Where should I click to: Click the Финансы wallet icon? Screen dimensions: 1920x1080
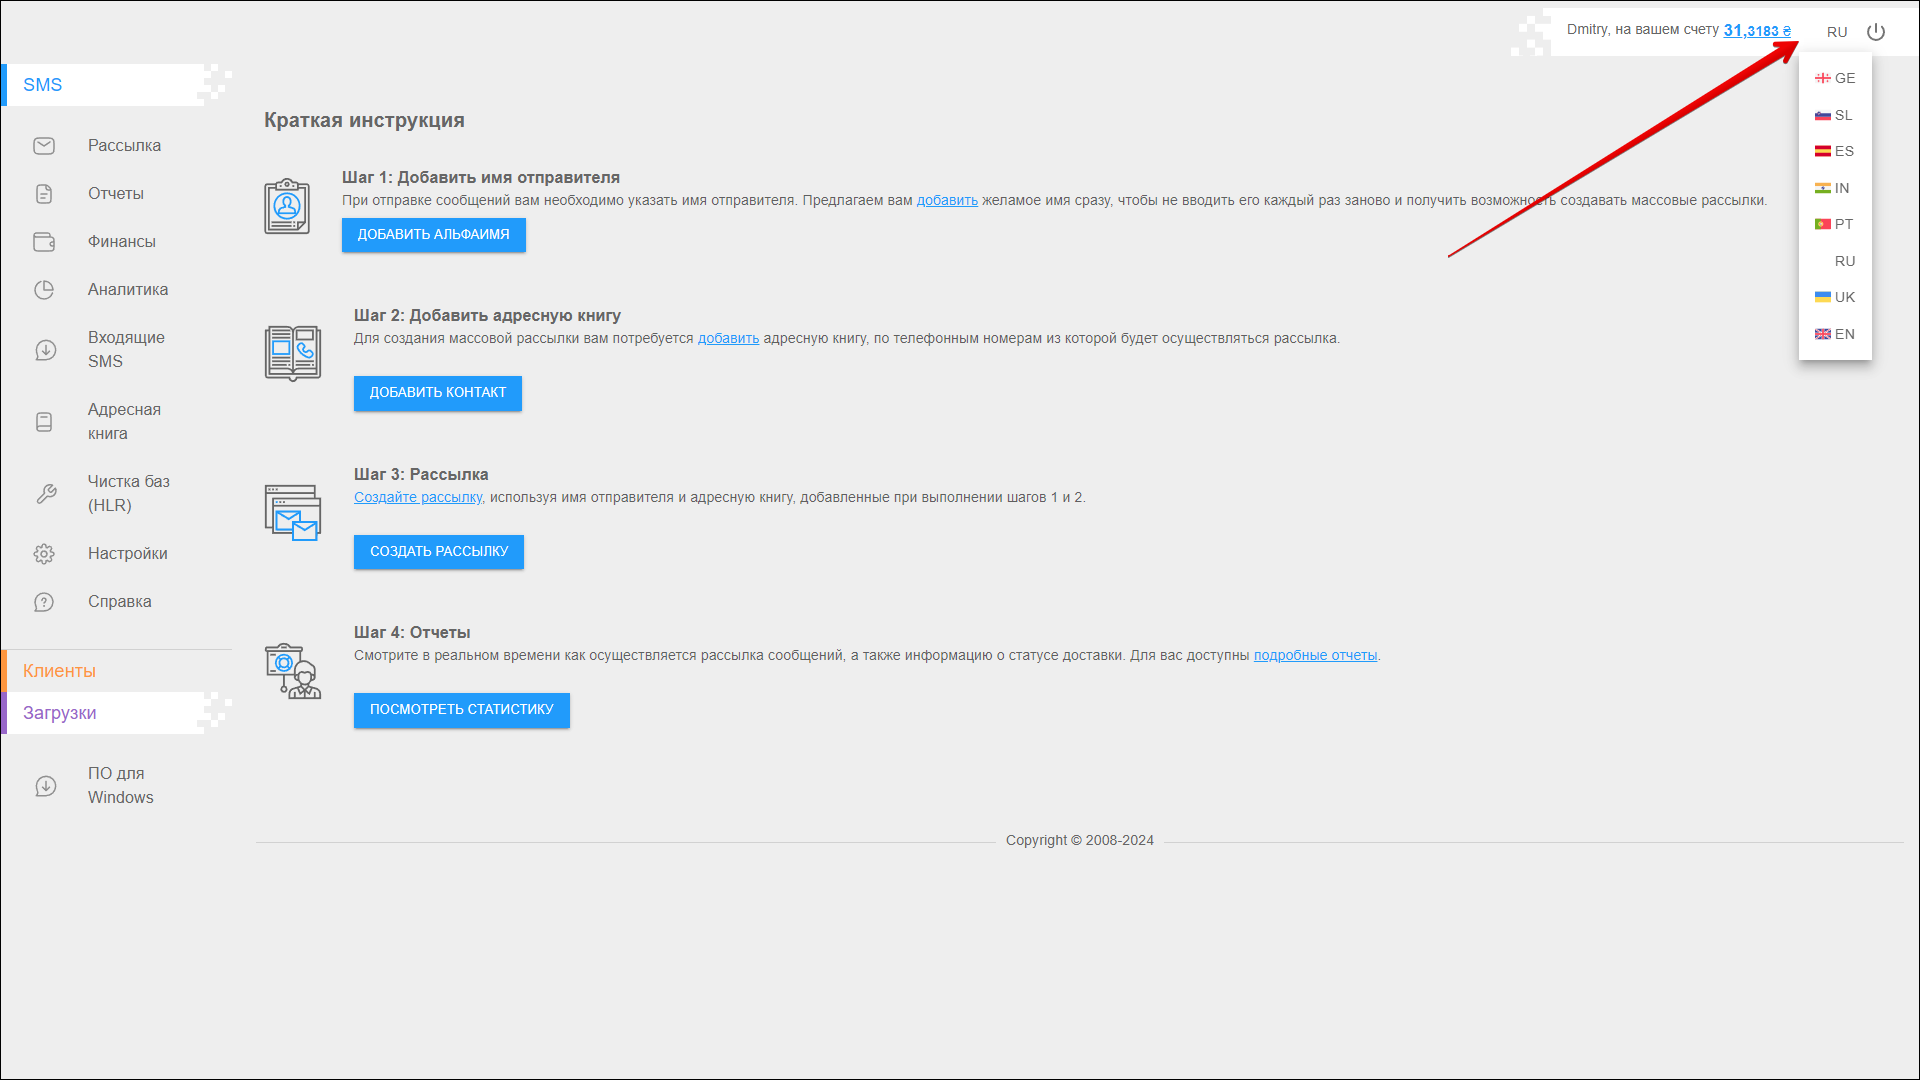[x=44, y=242]
